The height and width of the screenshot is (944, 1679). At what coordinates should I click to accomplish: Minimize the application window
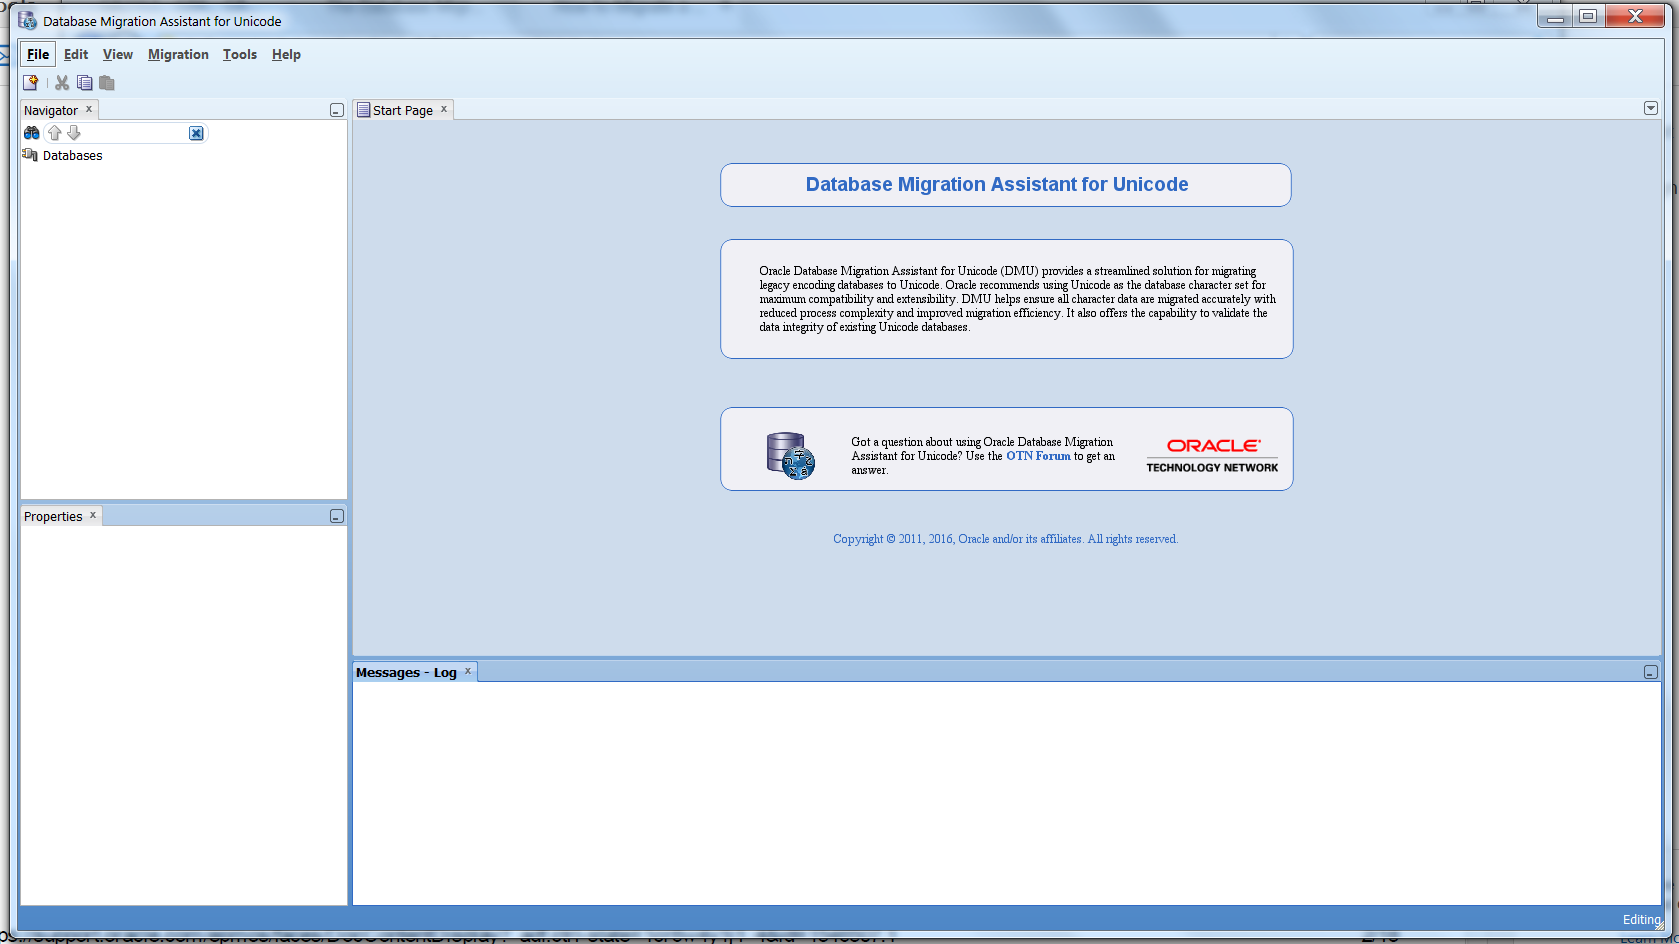pos(1555,16)
